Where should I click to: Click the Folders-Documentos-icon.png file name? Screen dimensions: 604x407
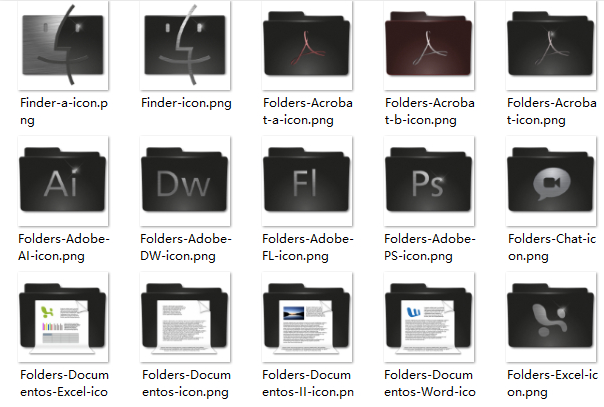pyautogui.click(x=186, y=383)
